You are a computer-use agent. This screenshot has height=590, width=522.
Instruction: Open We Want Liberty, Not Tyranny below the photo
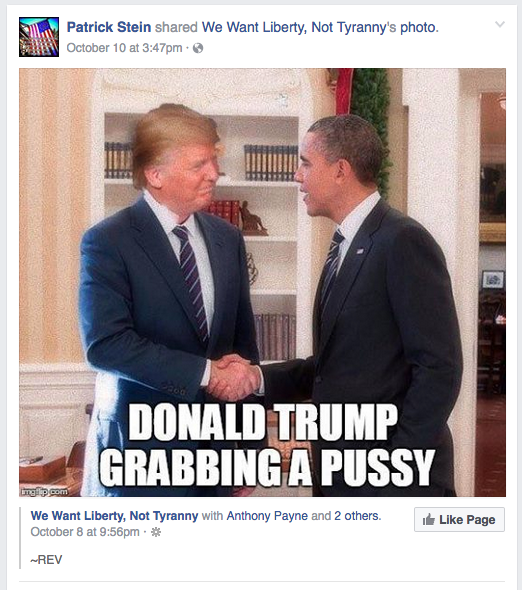click(114, 515)
